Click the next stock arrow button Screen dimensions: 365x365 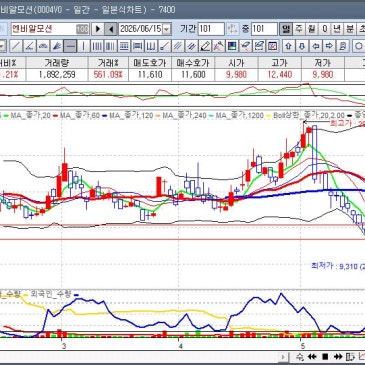coord(98,29)
